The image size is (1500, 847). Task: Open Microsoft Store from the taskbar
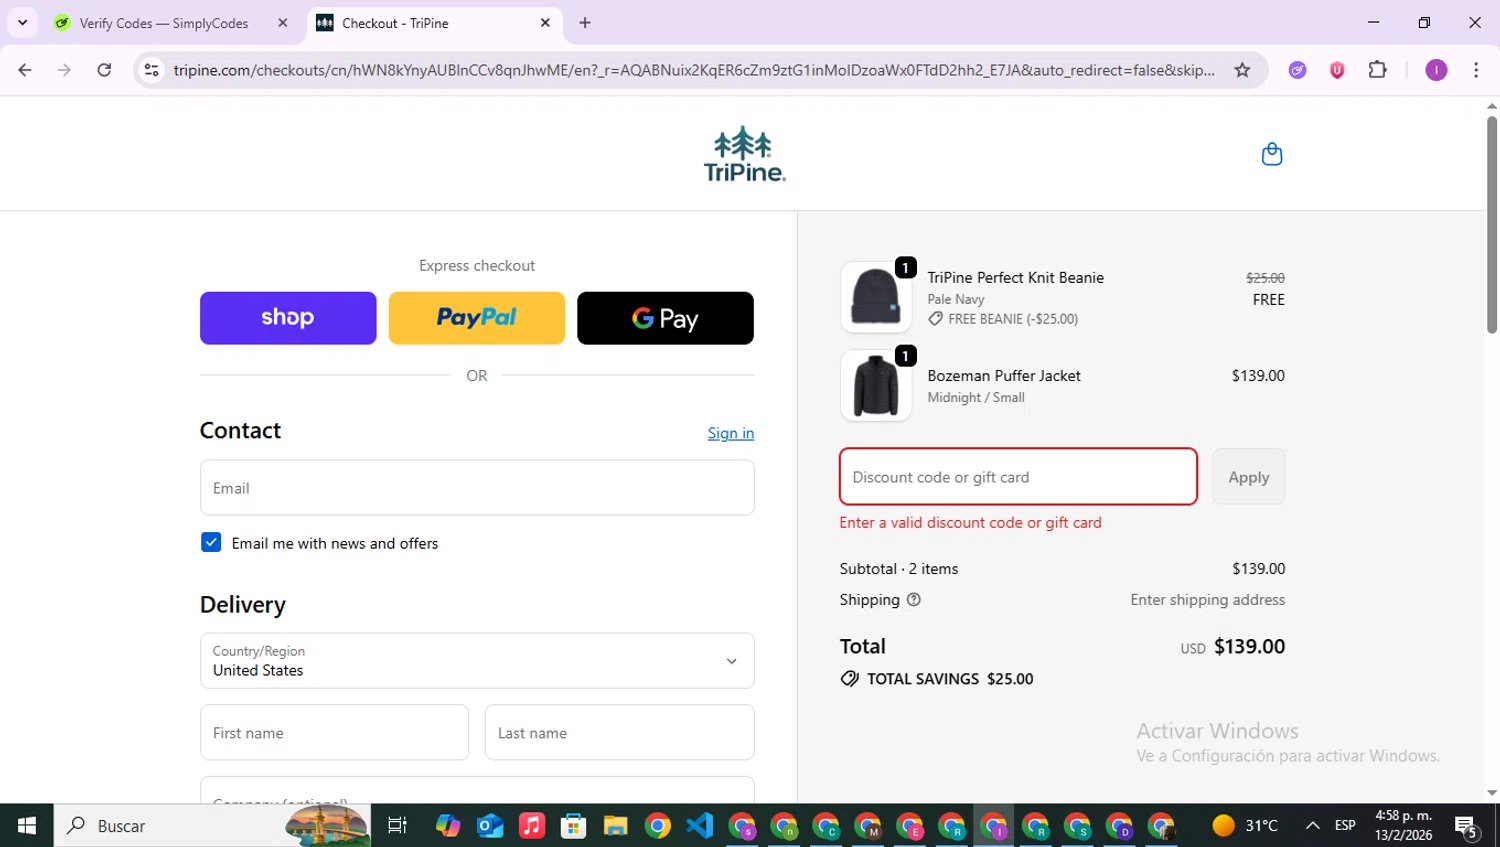tap(573, 826)
